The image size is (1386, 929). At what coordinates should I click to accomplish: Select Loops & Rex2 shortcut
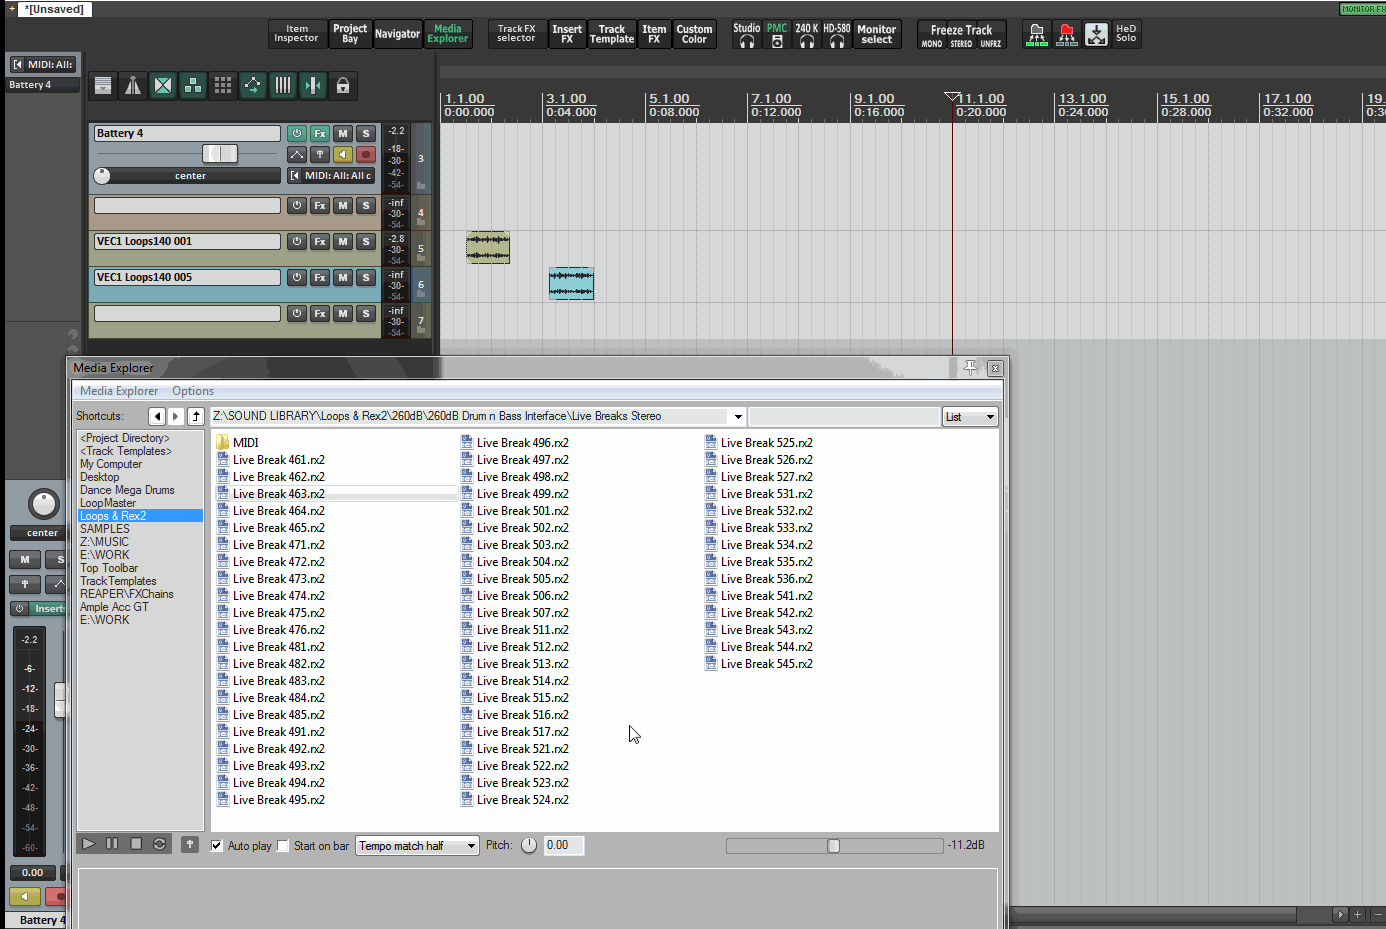pyautogui.click(x=140, y=516)
